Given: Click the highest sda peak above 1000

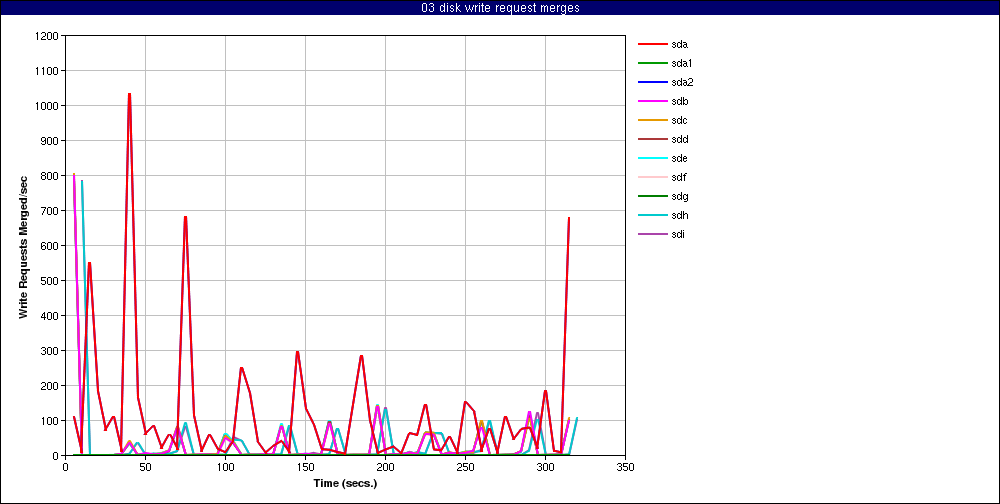Looking at the screenshot, I should (129, 94).
